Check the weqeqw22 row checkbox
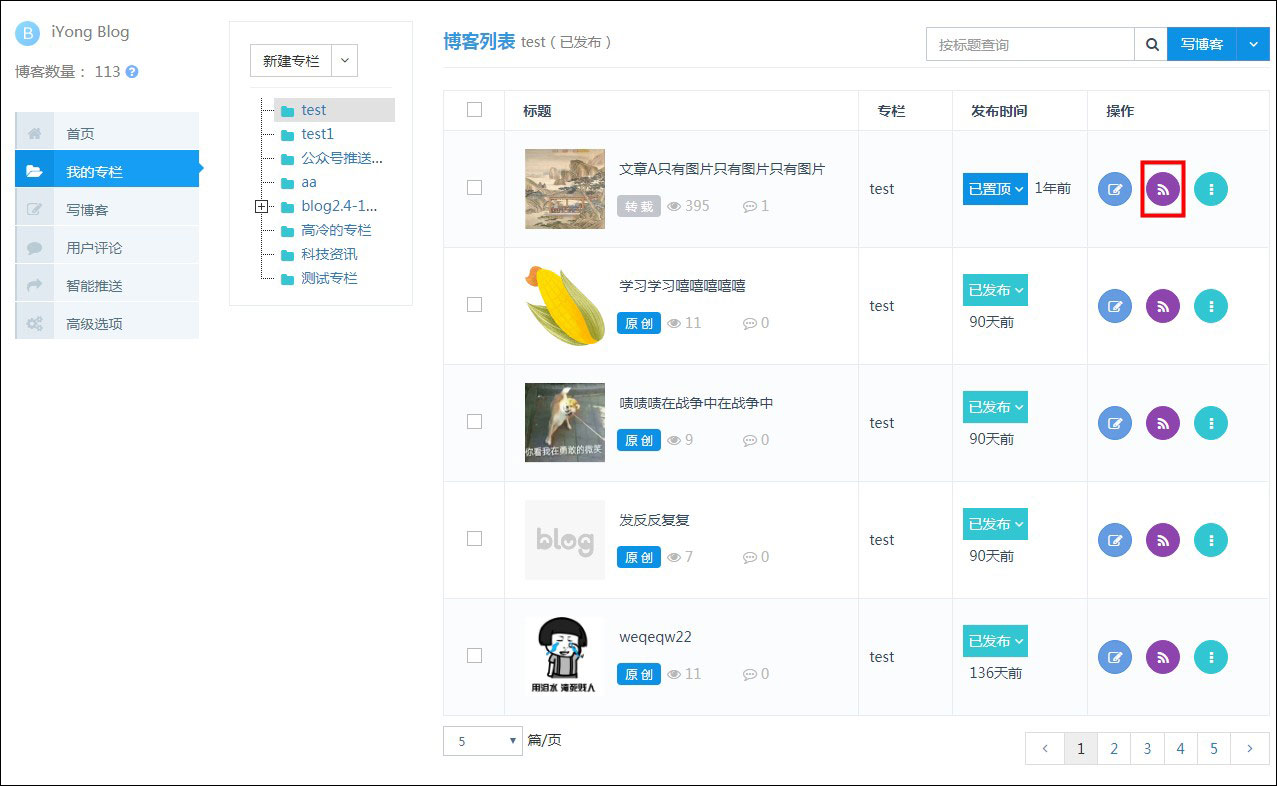The height and width of the screenshot is (786, 1277). (474, 655)
